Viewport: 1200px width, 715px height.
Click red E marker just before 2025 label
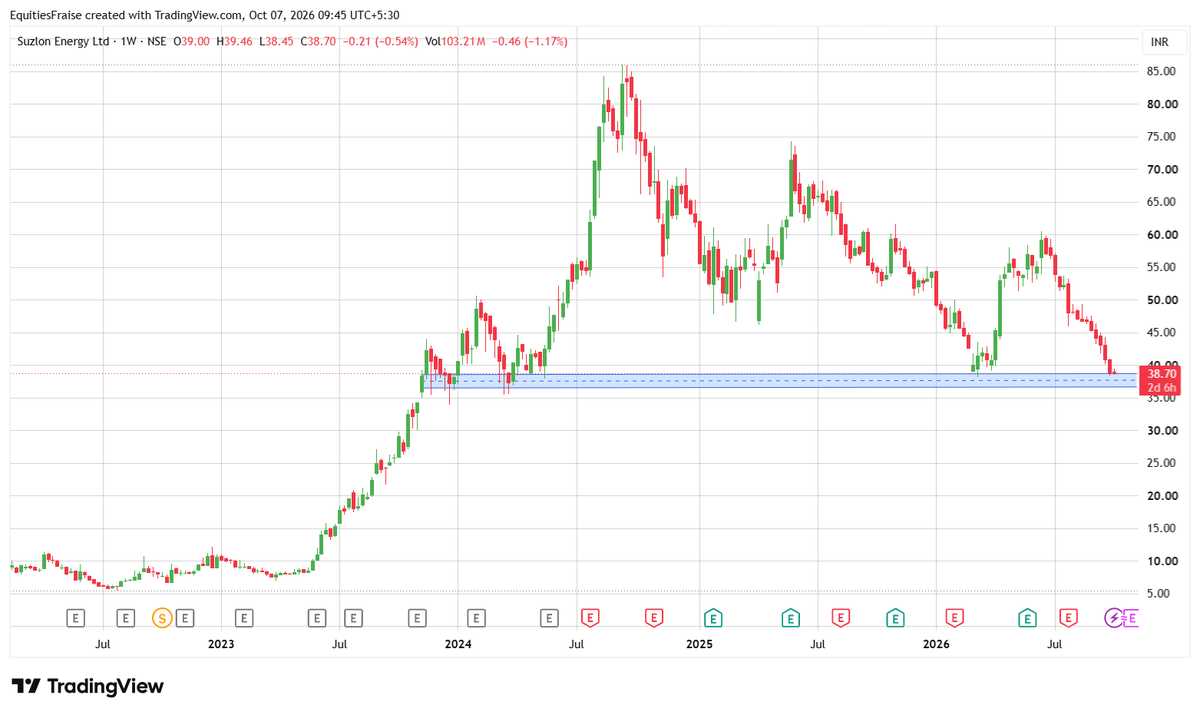click(654, 618)
